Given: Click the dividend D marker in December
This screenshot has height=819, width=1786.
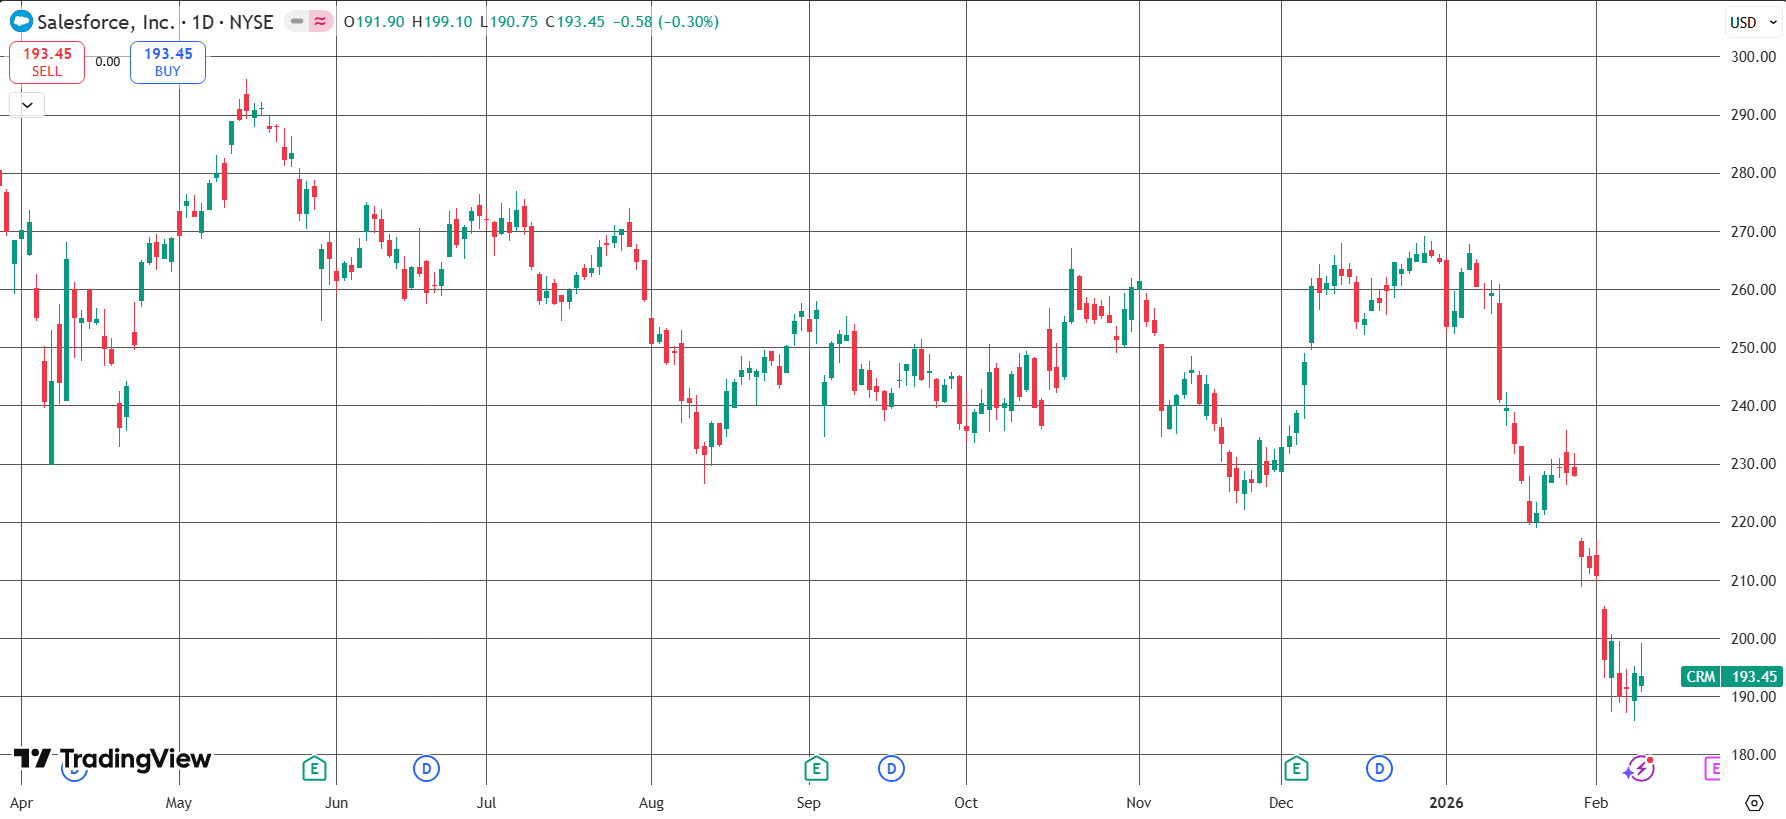Looking at the screenshot, I should [x=1379, y=769].
